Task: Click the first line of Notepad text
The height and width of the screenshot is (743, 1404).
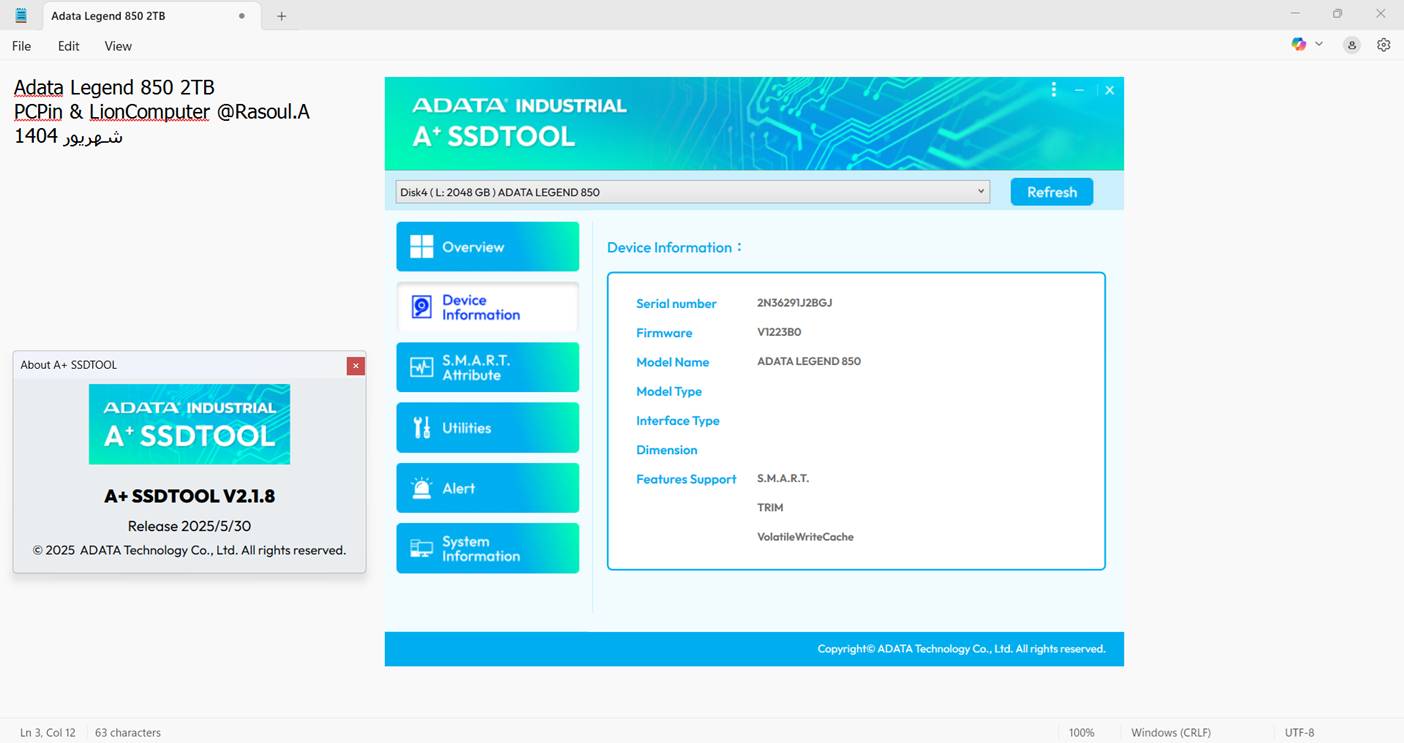Action: (114, 87)
